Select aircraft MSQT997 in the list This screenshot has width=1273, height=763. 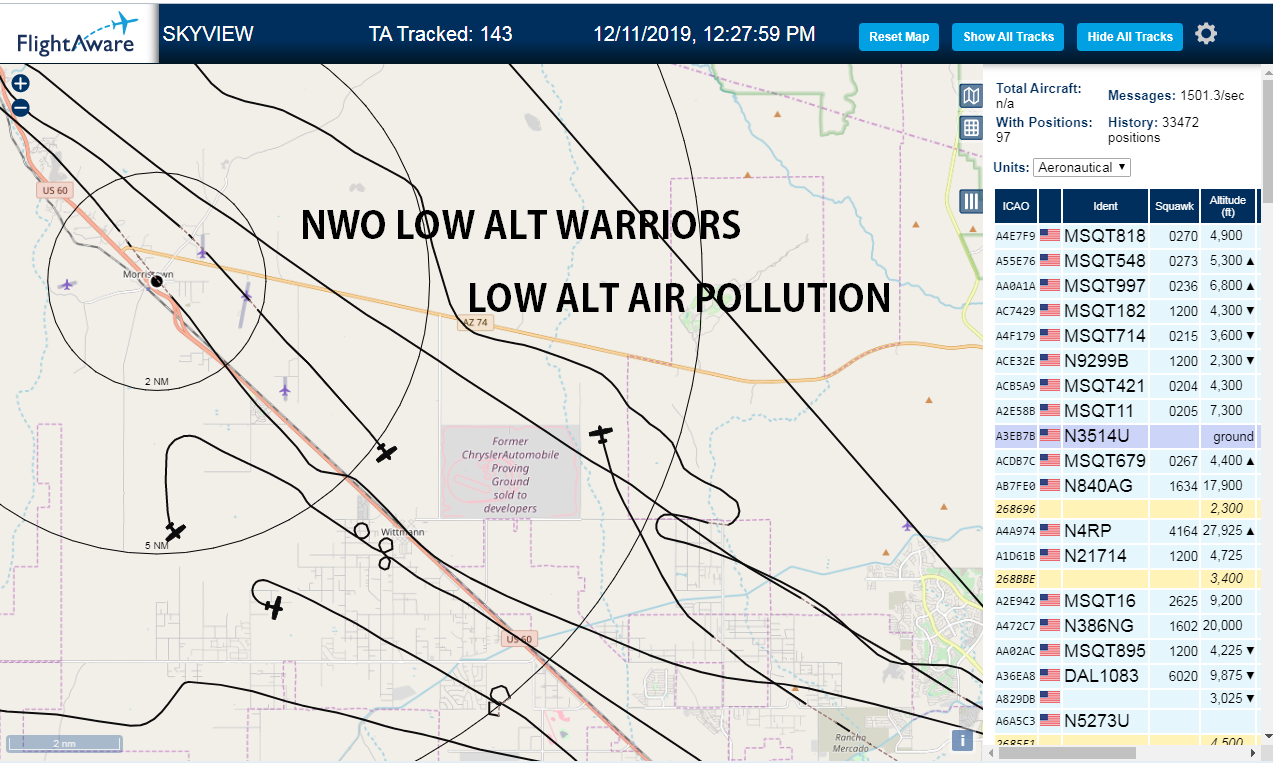pyautogui.click(x=1126, y=286)
